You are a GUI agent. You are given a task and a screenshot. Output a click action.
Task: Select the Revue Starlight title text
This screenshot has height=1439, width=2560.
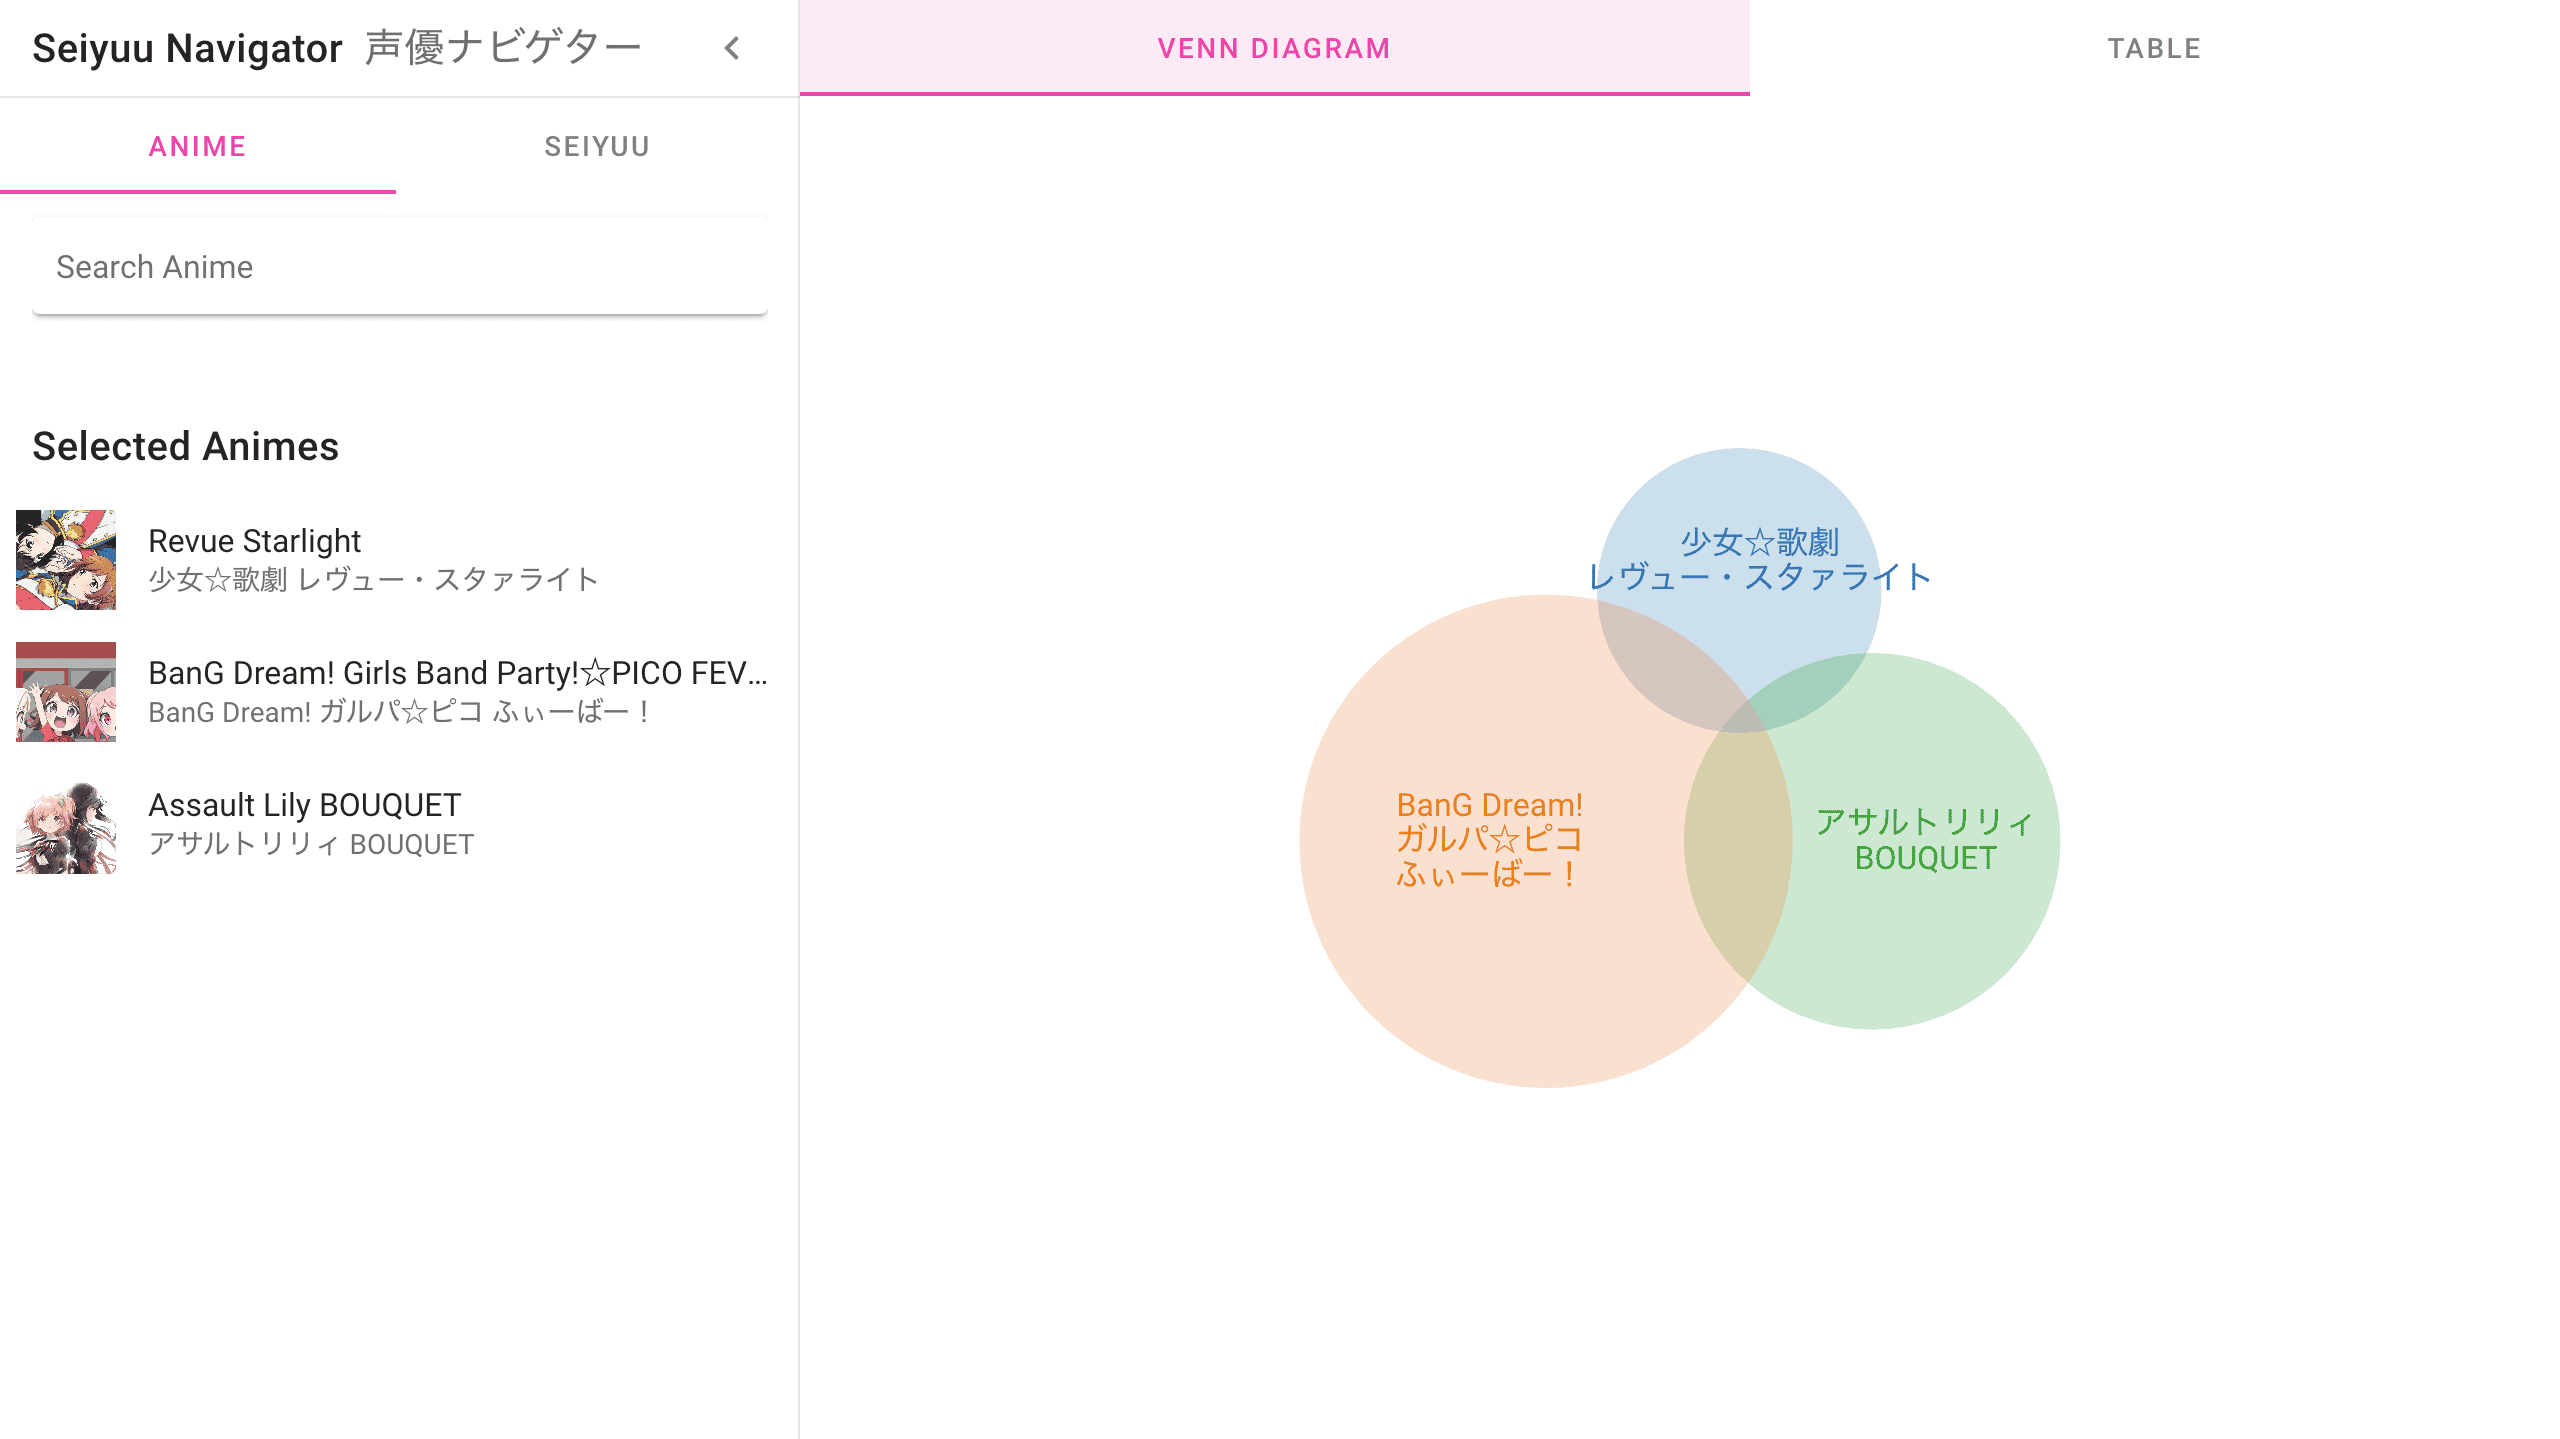(254, 541)
